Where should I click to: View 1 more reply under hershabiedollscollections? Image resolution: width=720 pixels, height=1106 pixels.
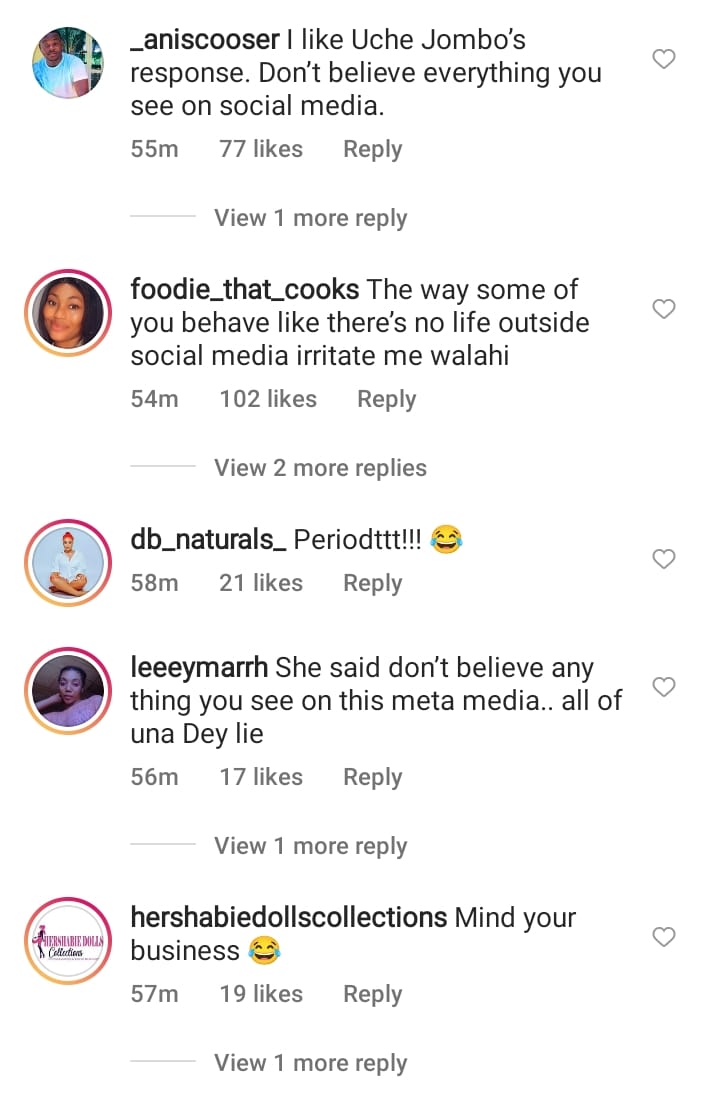[310, 1063]
